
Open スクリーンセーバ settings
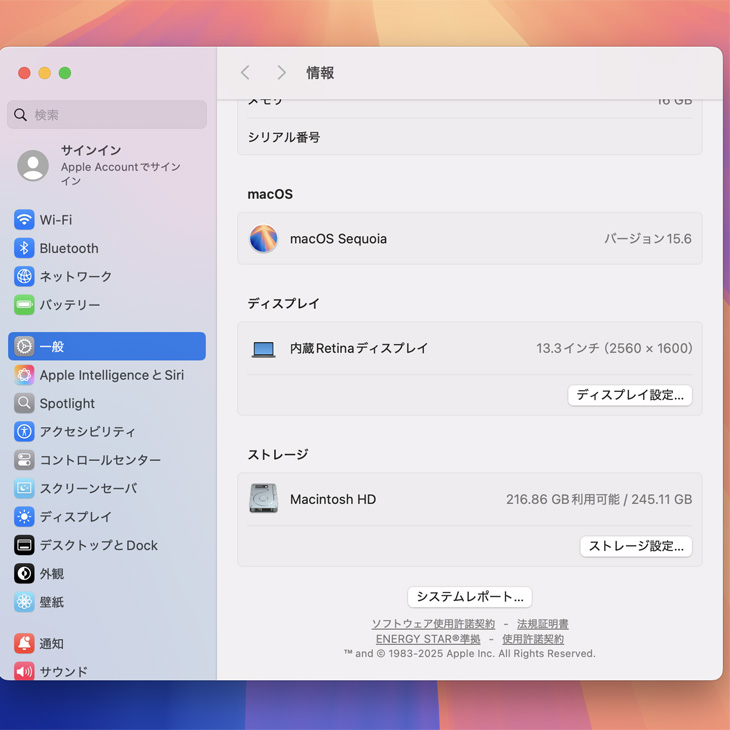tap(88, 488)
